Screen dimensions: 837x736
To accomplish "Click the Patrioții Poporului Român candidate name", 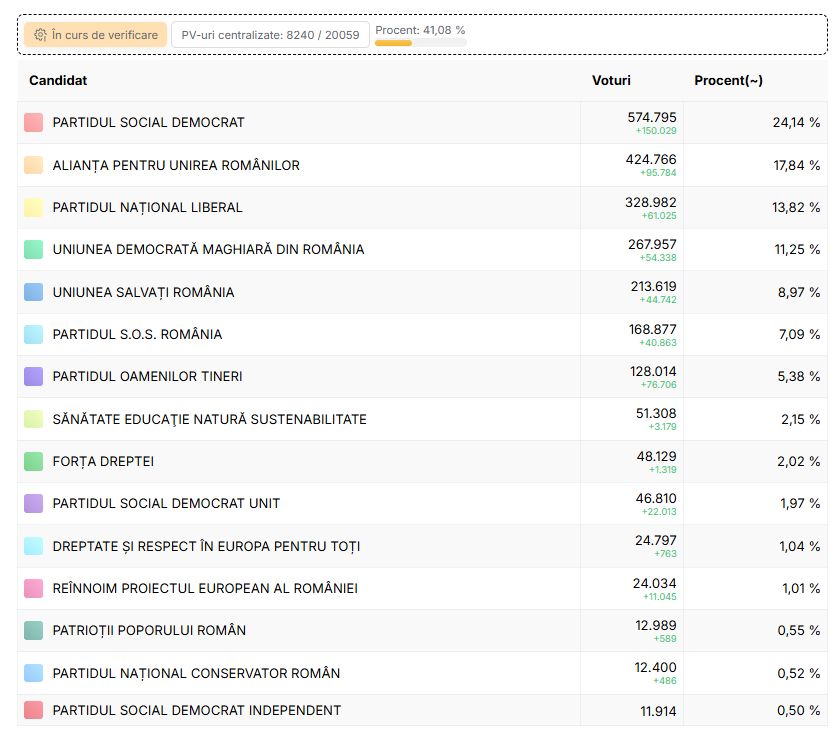I will pos(149,630).
